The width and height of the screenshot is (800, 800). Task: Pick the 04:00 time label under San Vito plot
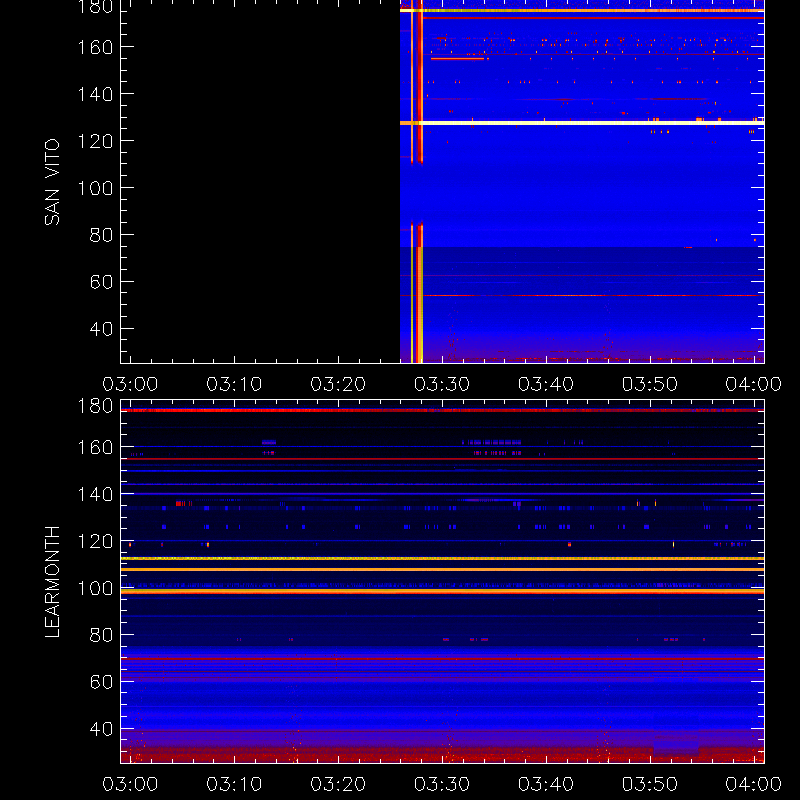point(754,384)
